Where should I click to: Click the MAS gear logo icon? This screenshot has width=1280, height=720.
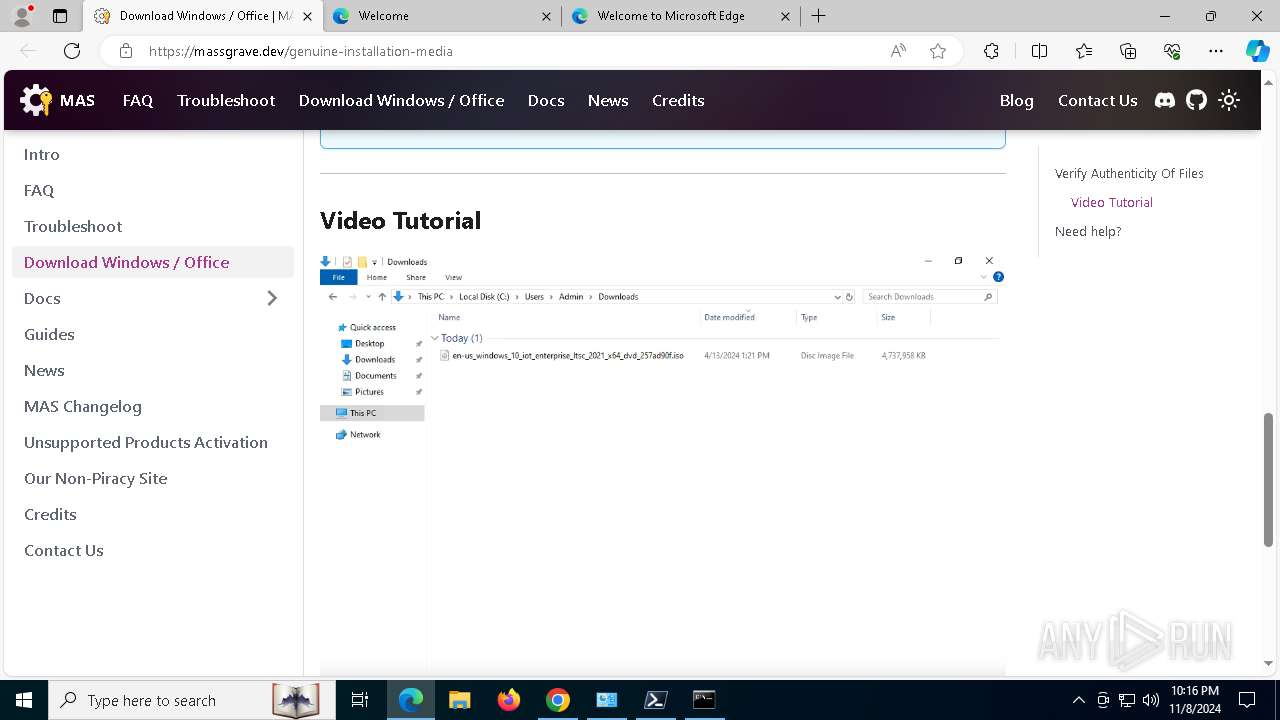(x=36, y=100)
